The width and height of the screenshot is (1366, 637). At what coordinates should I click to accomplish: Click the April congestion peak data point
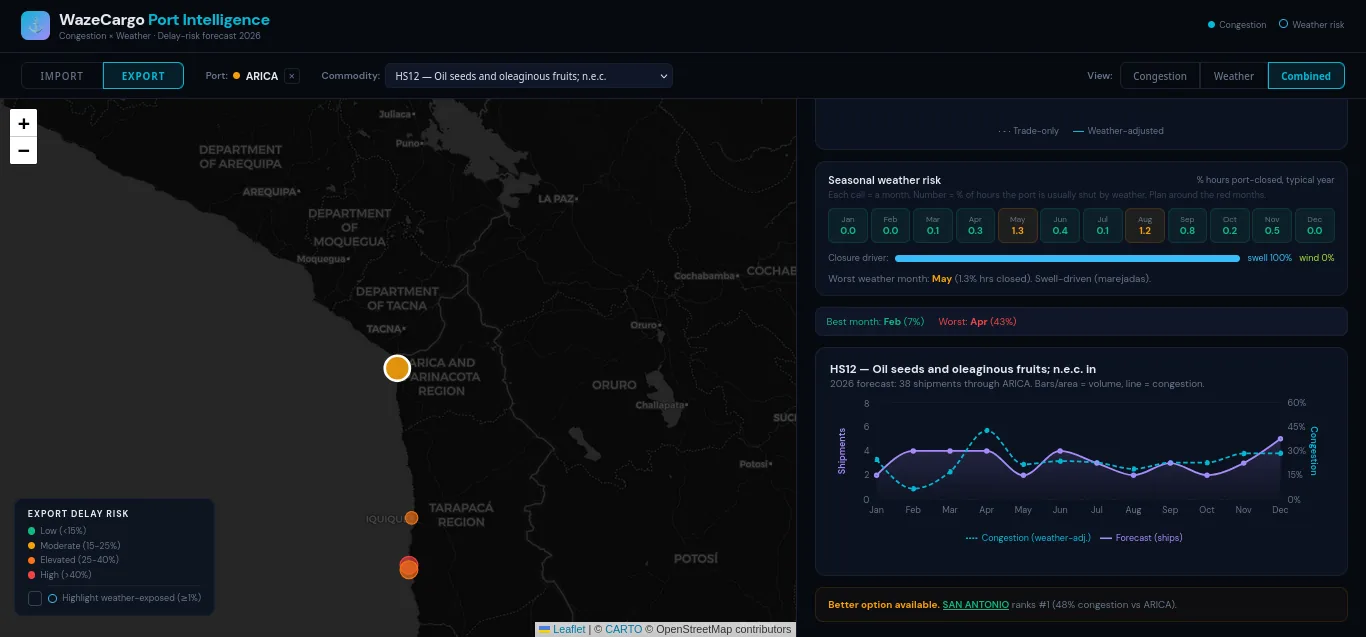[x=987, y=430]
